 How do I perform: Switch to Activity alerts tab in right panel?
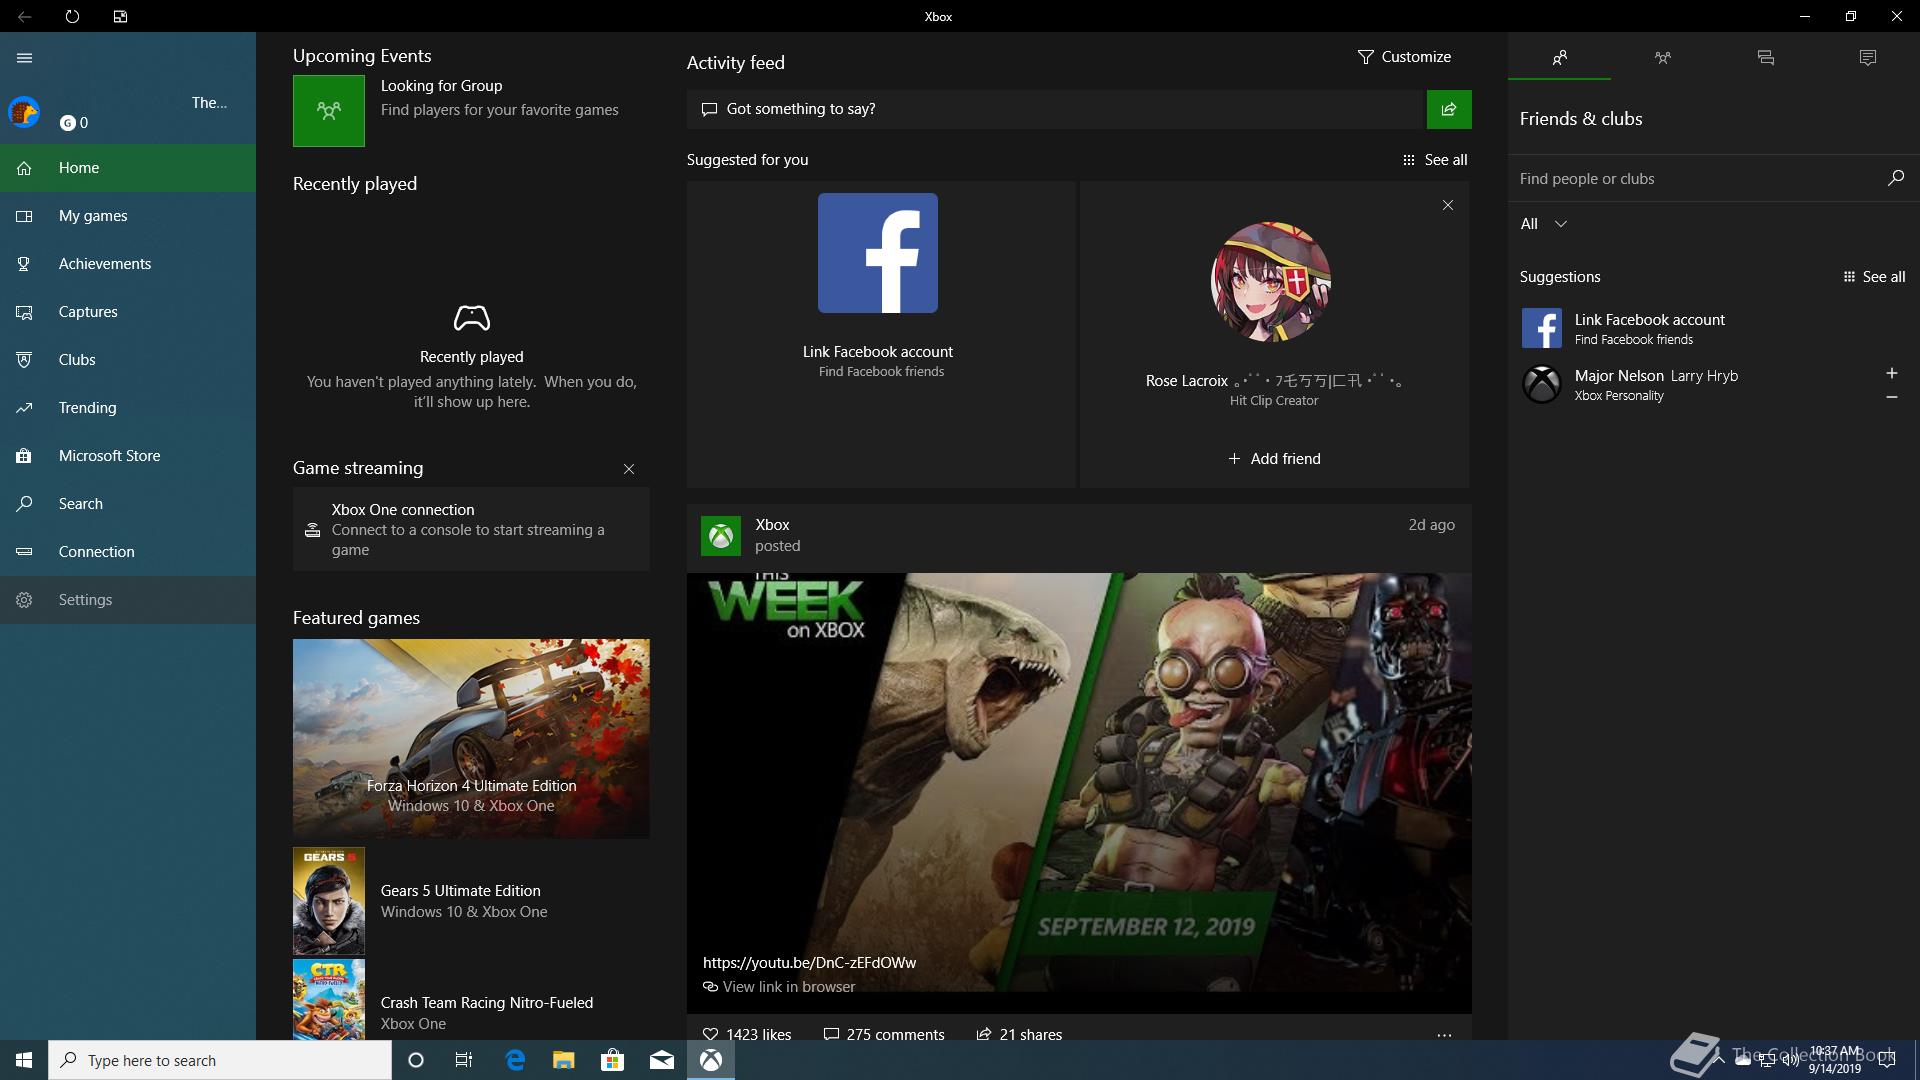click(1868, 58)
